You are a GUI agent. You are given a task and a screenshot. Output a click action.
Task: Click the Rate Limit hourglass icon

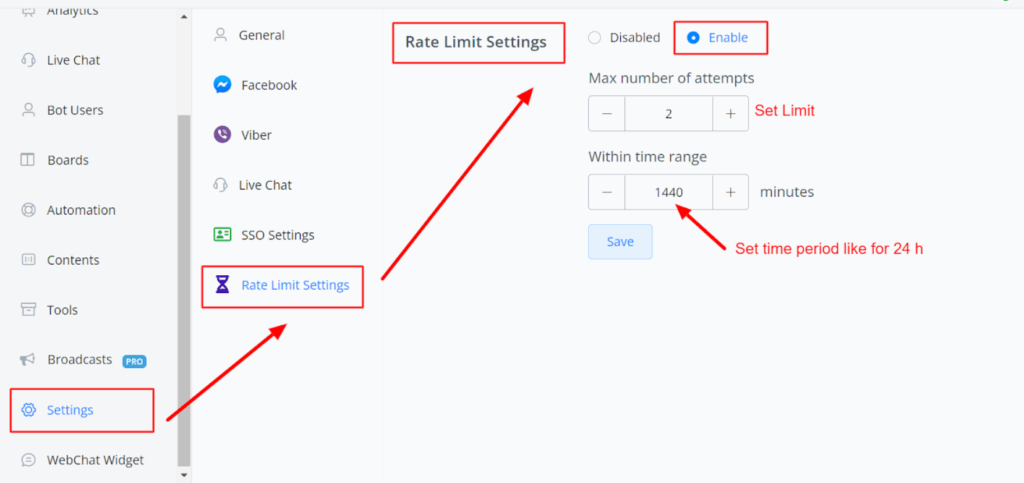coord(222,285)
